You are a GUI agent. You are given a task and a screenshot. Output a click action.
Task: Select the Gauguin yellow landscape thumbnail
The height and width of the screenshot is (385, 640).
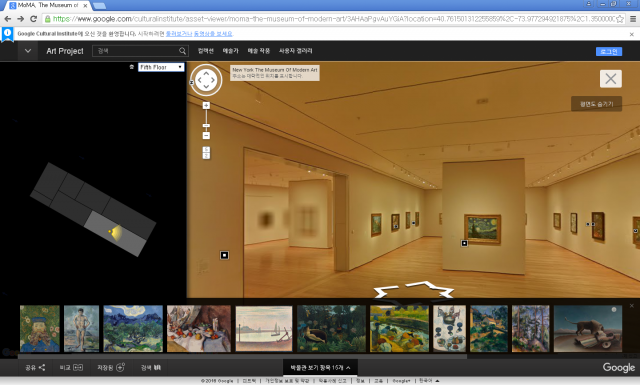(x=399, y=329)
